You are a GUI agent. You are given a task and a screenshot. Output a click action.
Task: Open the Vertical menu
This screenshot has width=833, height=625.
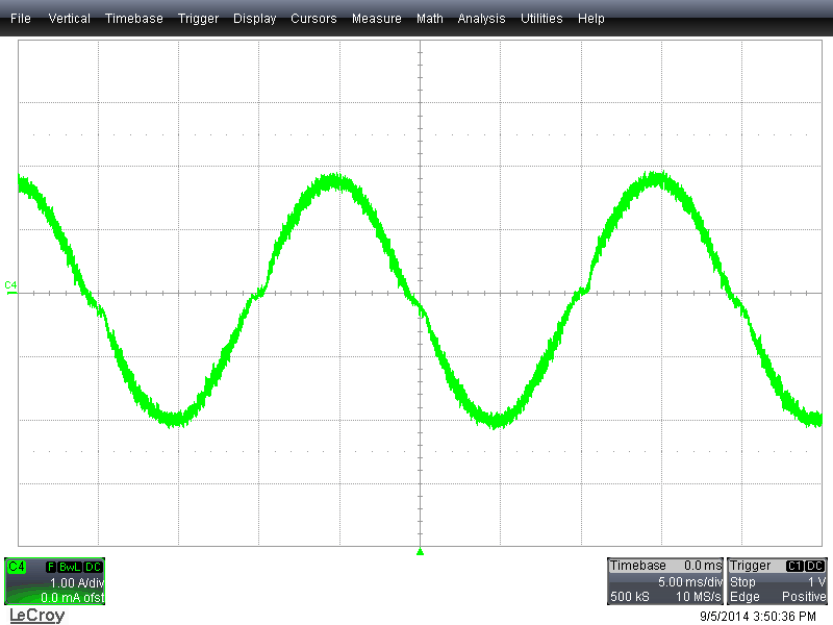[x=69, y=19]
